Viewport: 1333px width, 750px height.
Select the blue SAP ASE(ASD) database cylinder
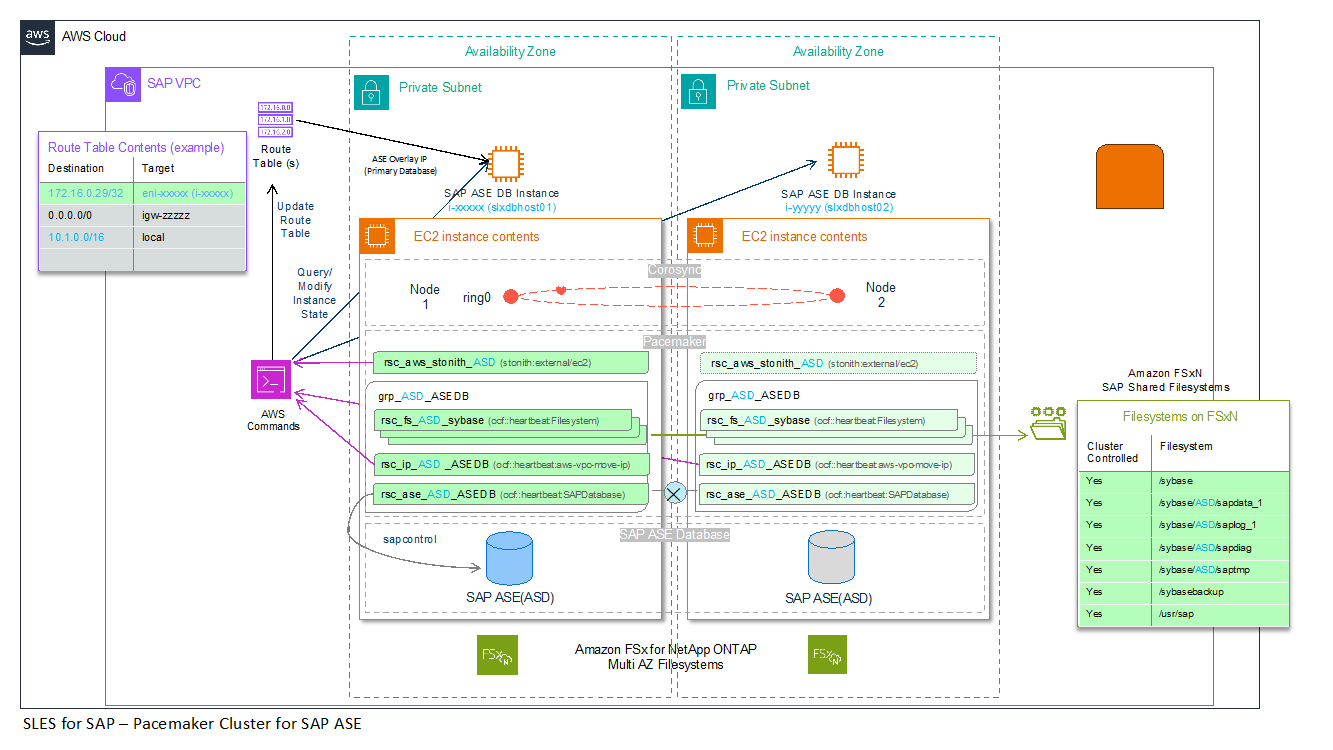[507, 559]
